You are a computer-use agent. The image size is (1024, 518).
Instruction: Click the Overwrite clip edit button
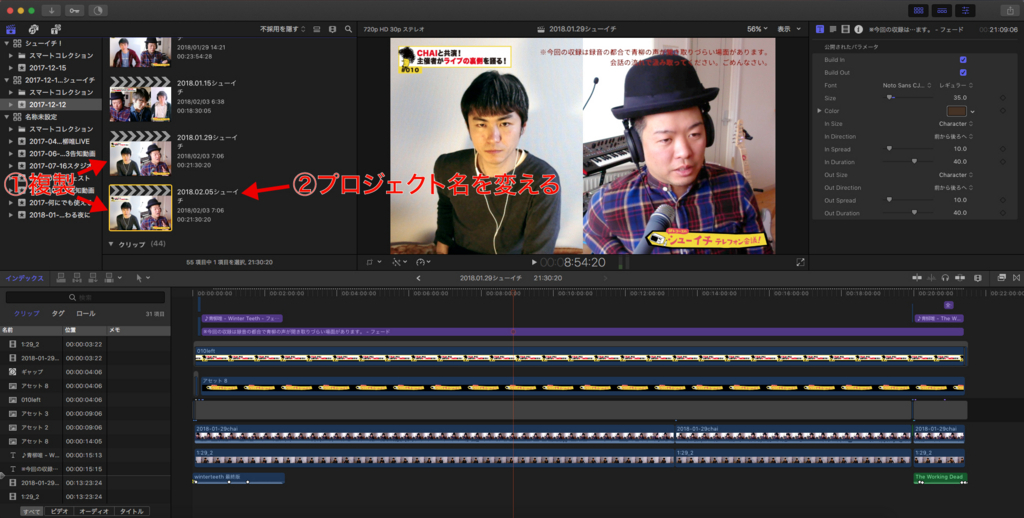(111, 278)
